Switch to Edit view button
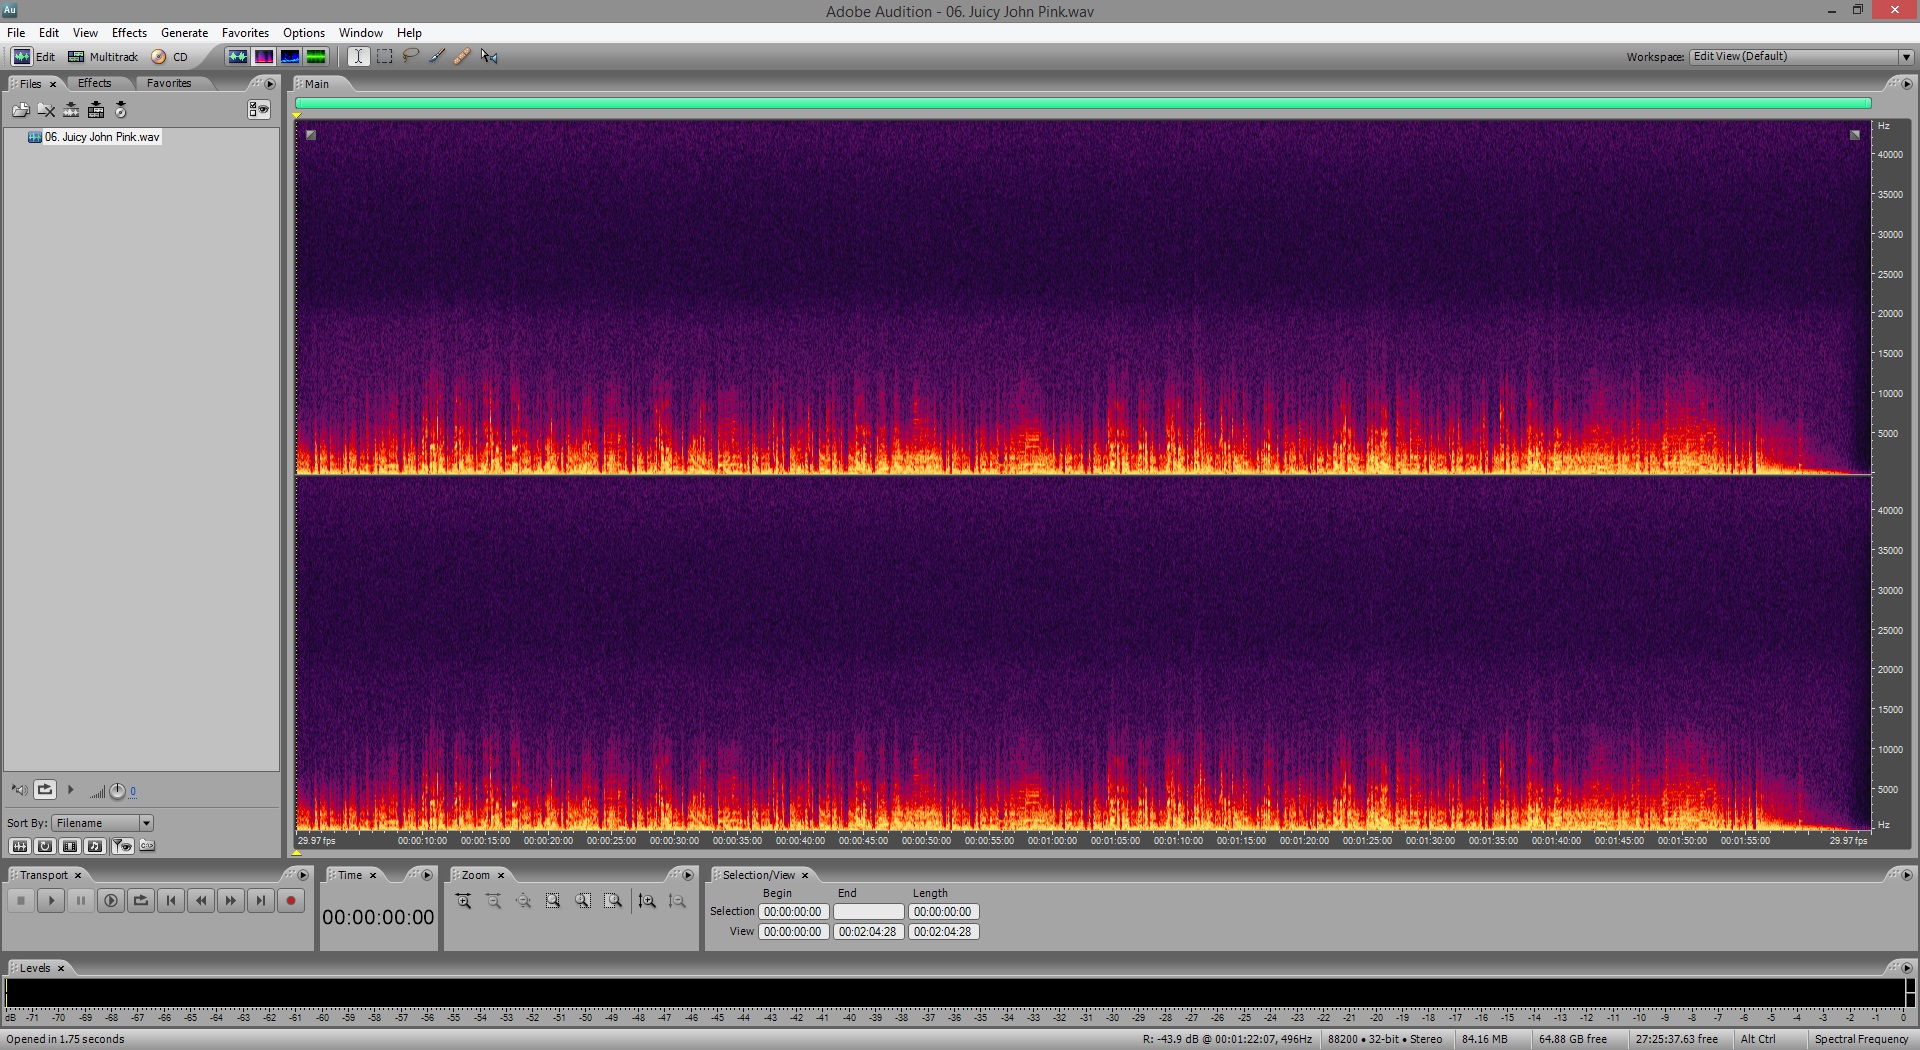This screenshot has height=1050, width=1920. (x=34, y=57)
